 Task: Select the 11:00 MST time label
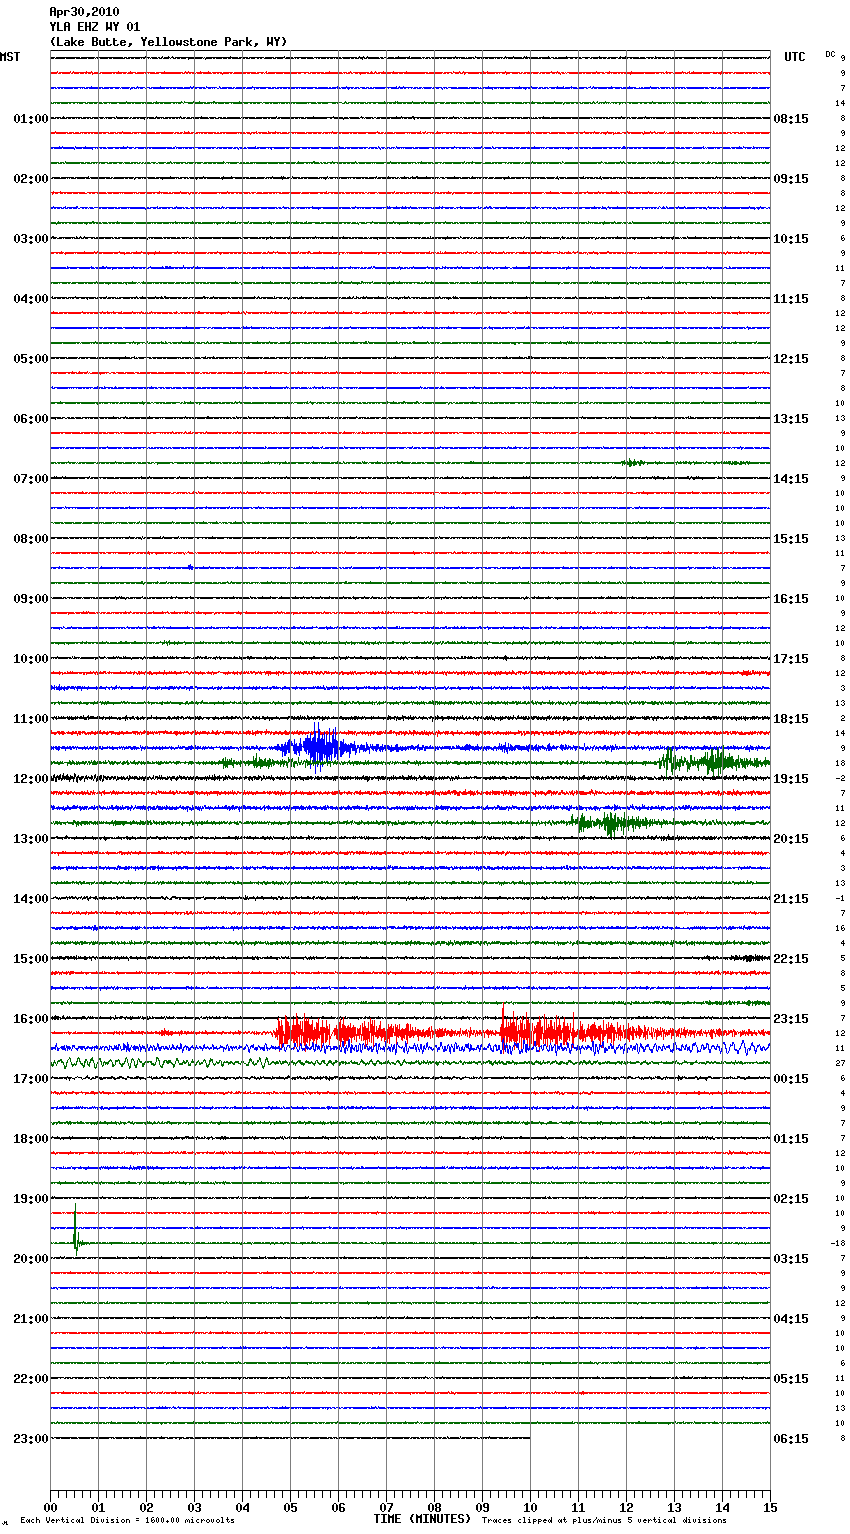tap(30, 719)
